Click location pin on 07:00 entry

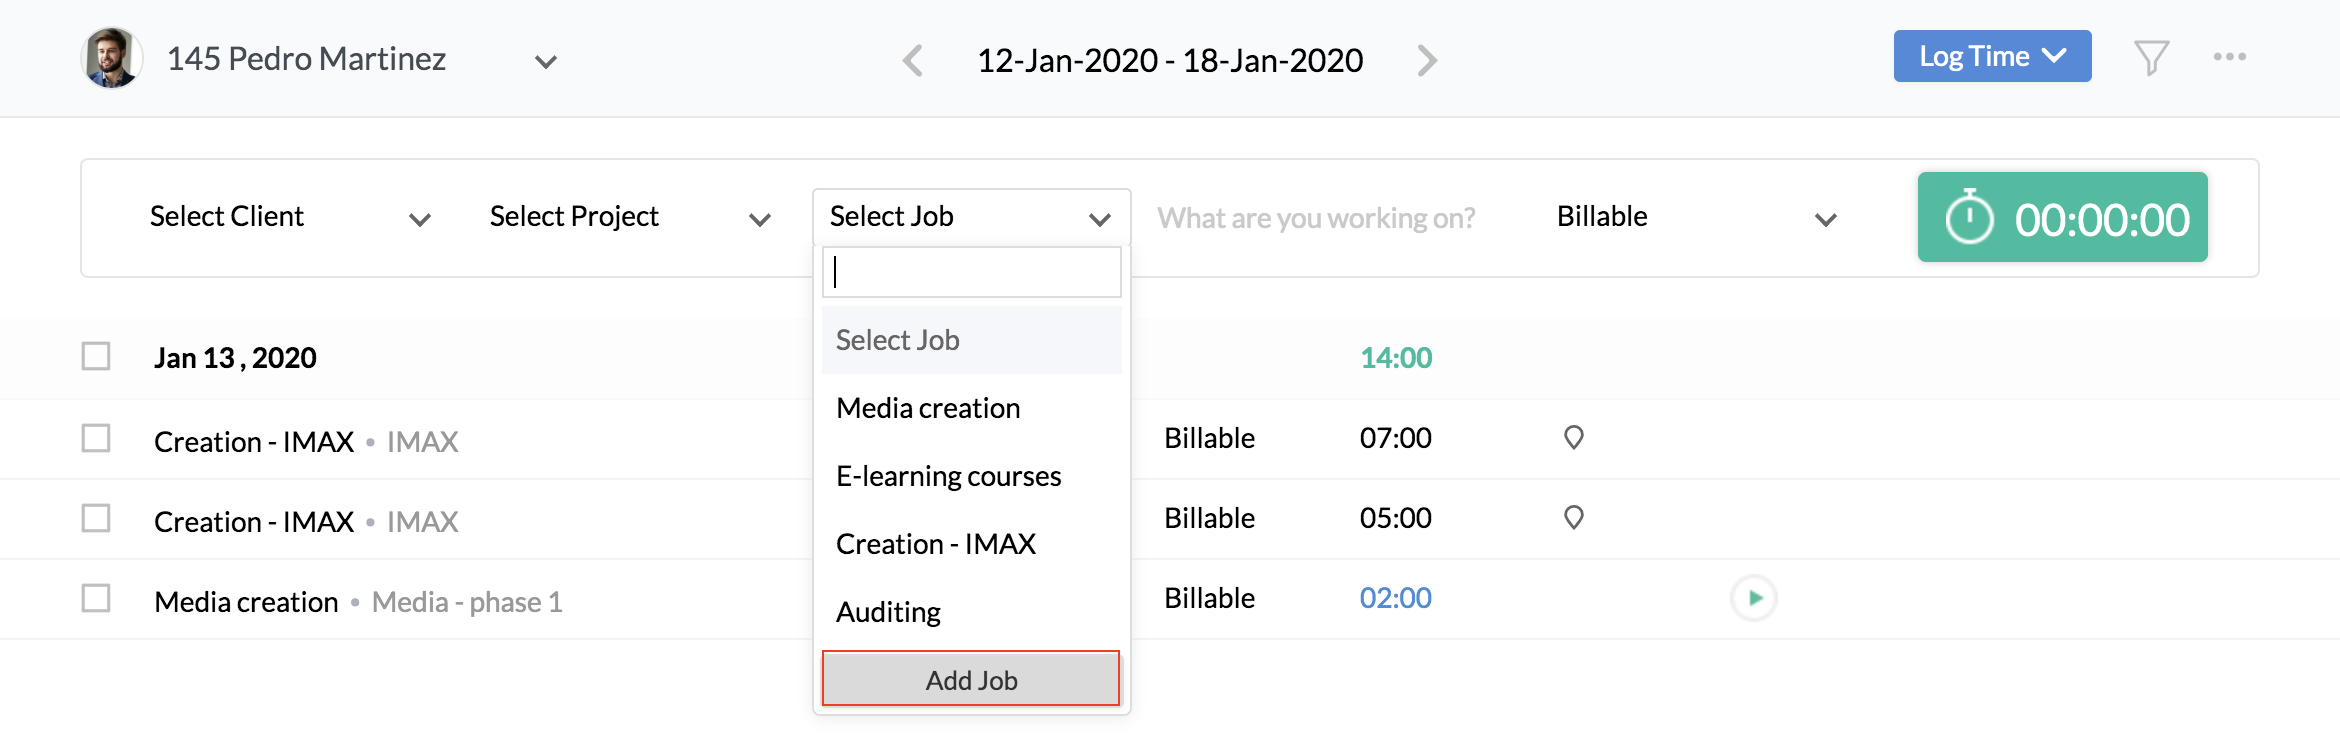(x=1573, y=438)
